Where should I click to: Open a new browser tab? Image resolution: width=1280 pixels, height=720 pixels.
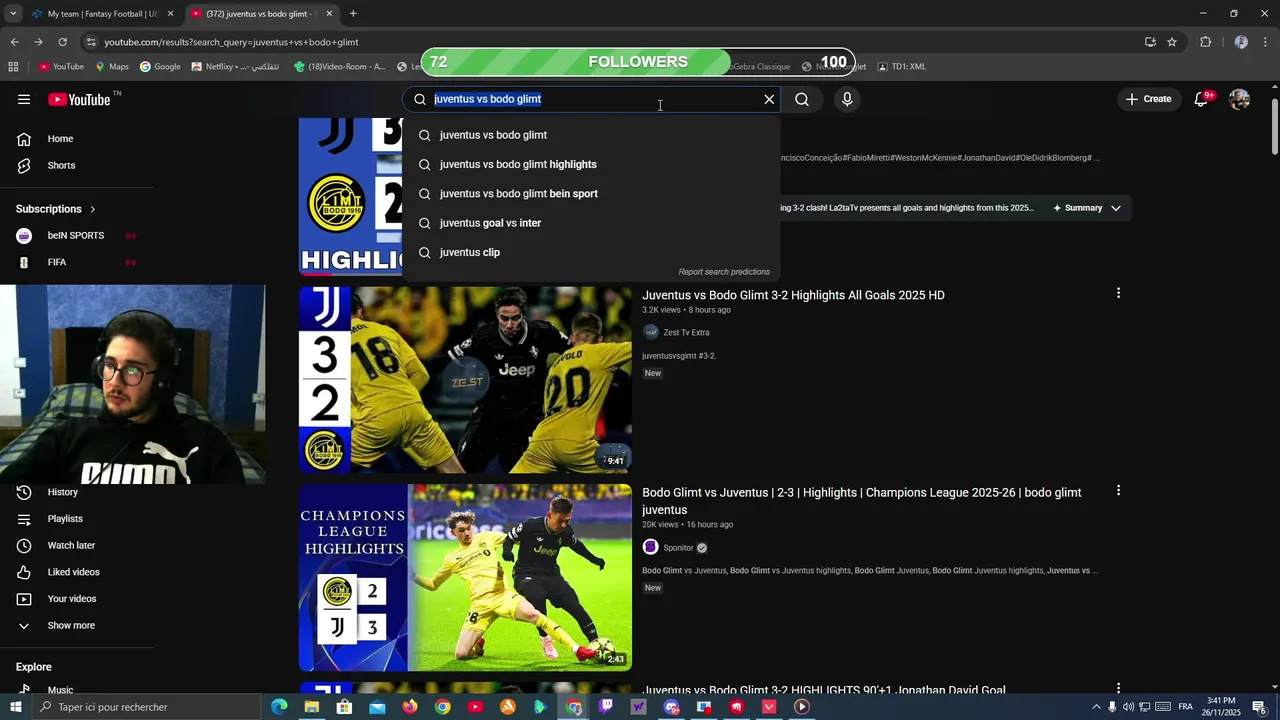point(353,14)
